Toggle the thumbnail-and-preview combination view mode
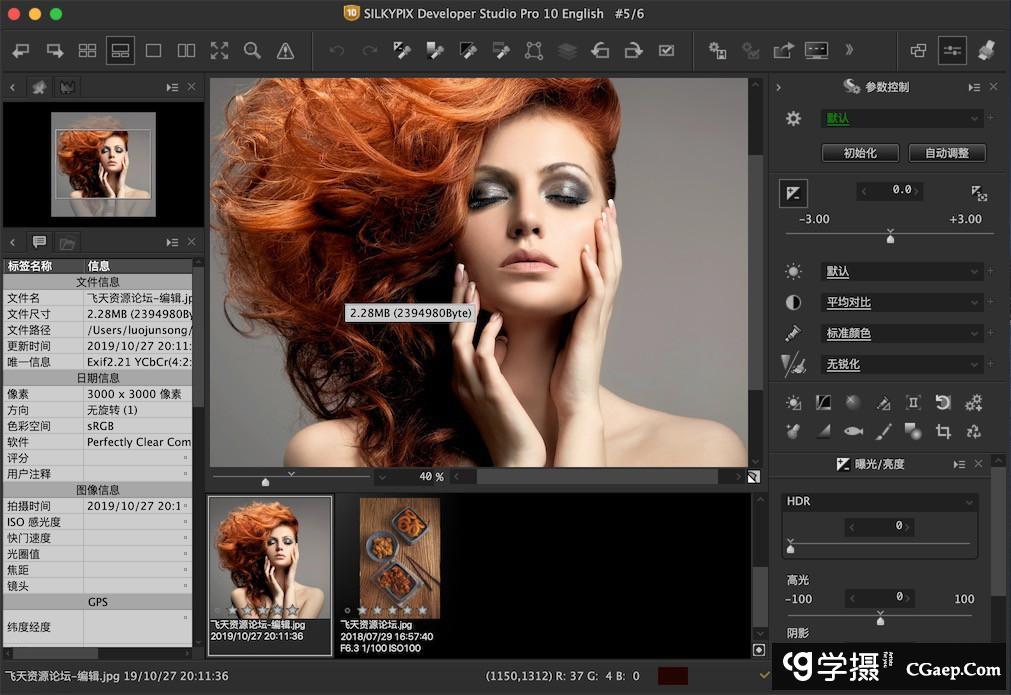 [120, 50]
